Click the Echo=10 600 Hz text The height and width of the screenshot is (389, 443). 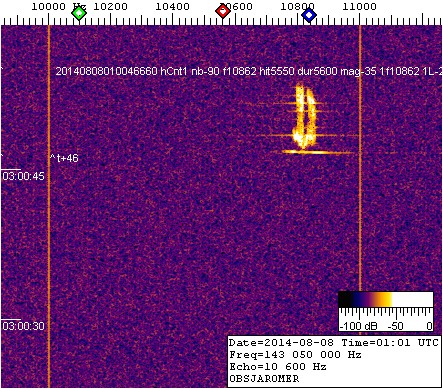pyautogui.click(x=278, y=367)
